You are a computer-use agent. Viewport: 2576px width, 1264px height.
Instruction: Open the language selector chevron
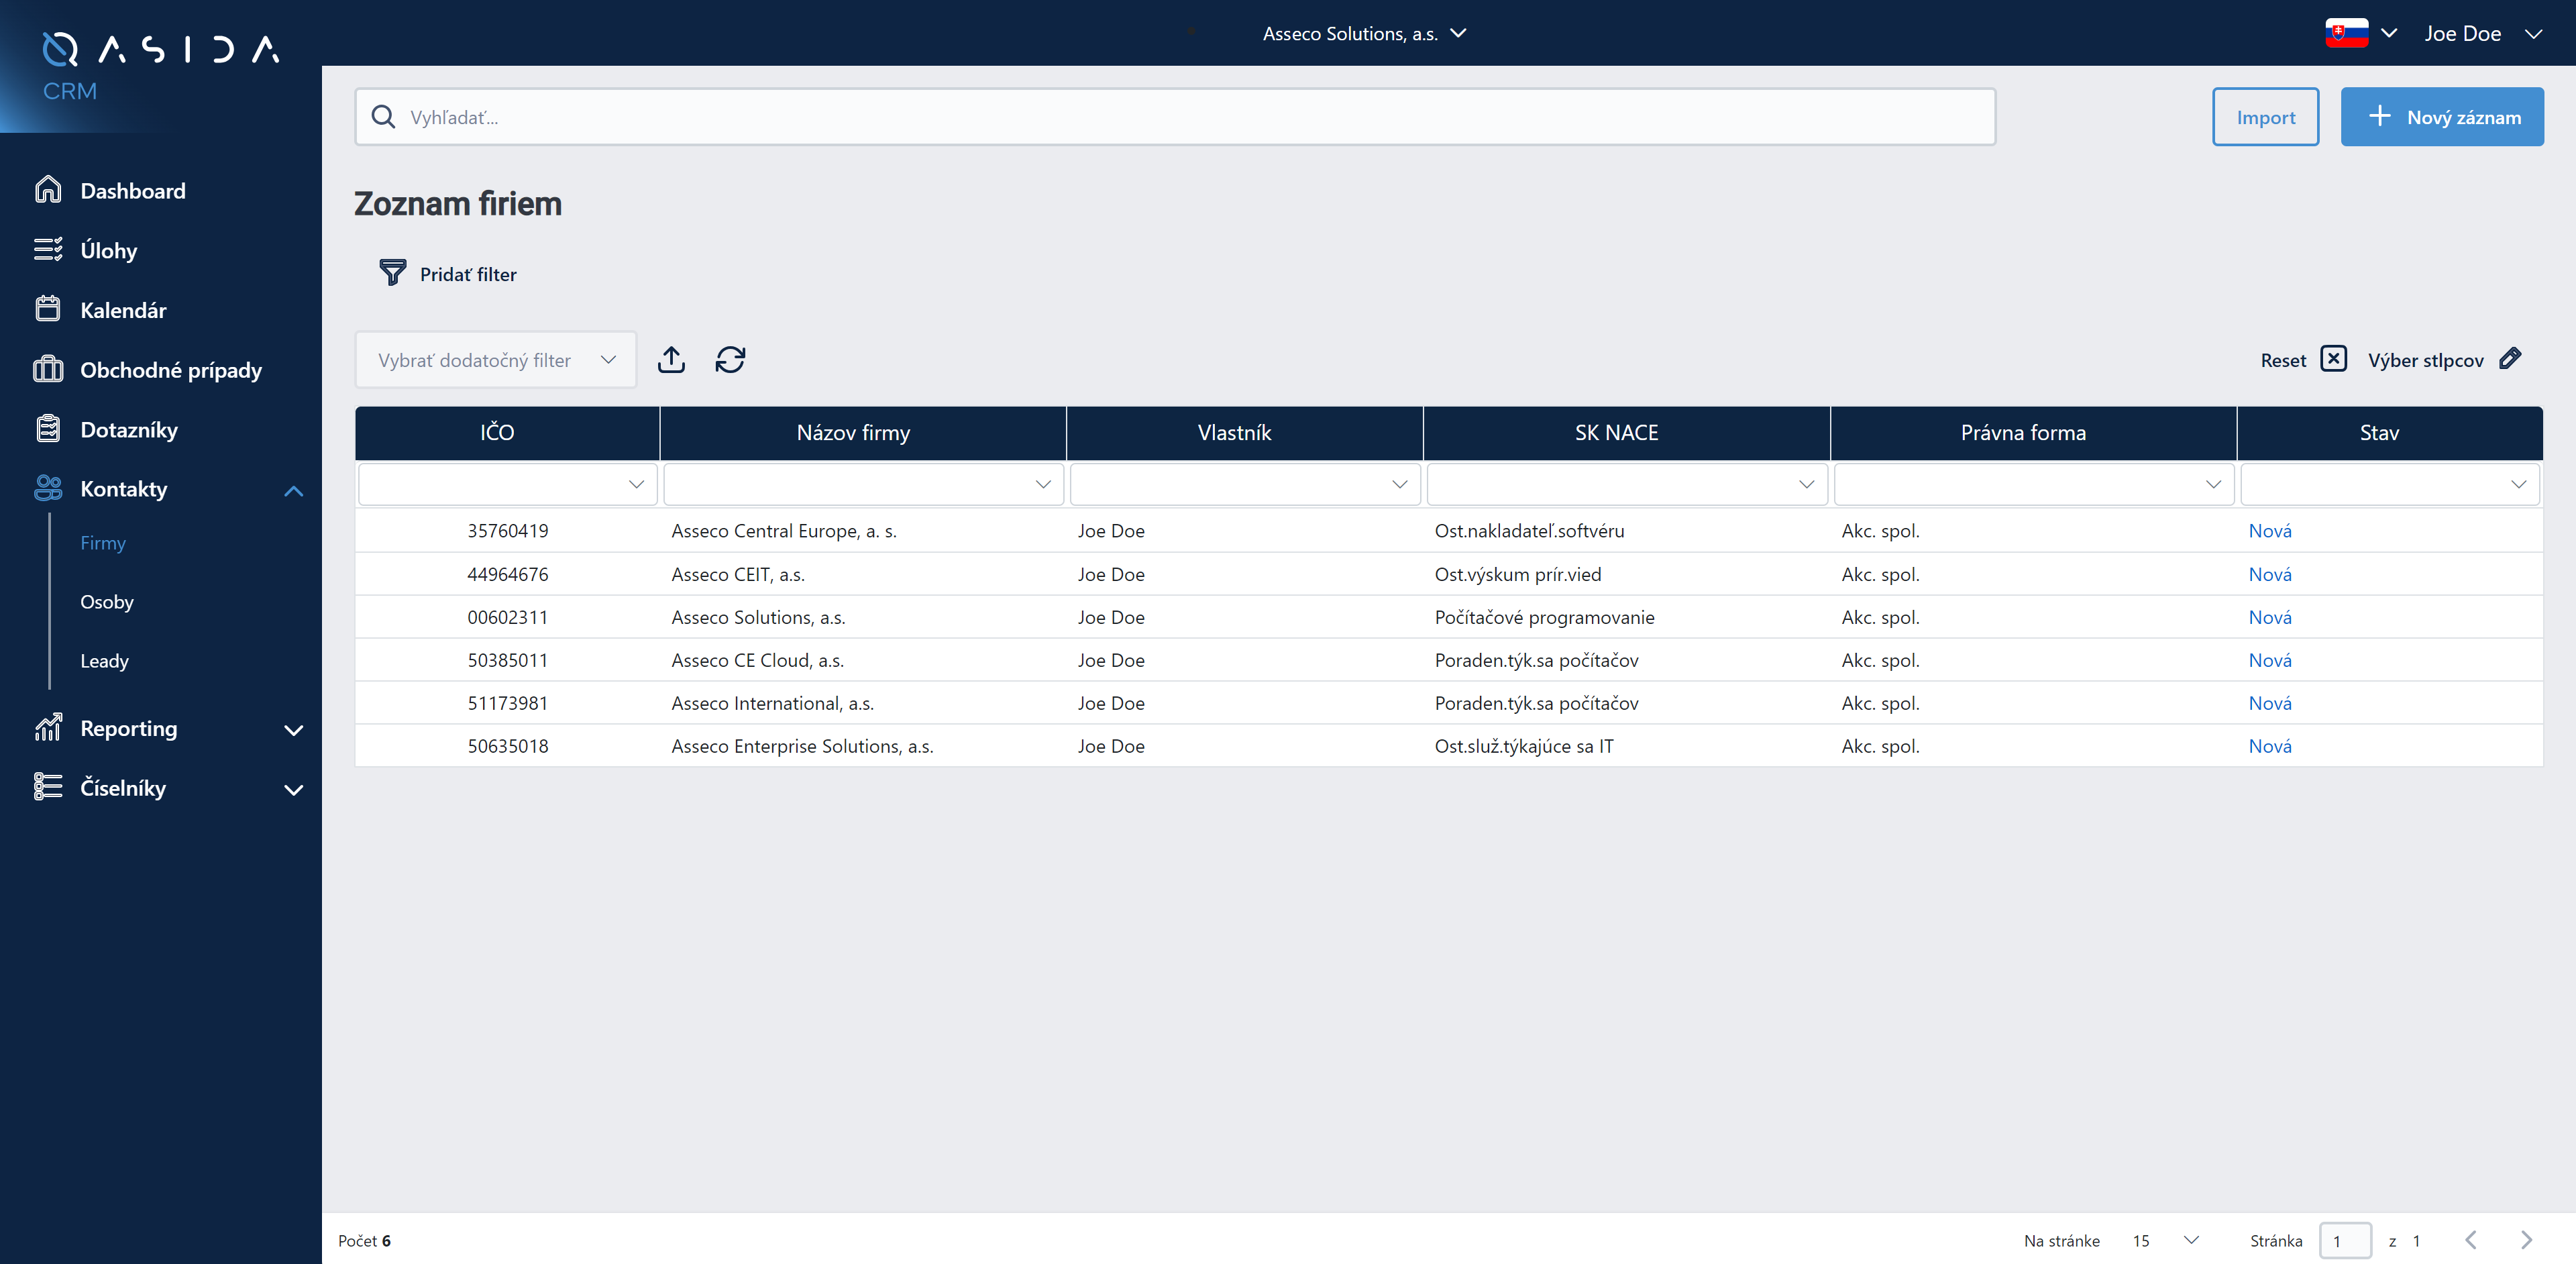tap(2389, 33)
